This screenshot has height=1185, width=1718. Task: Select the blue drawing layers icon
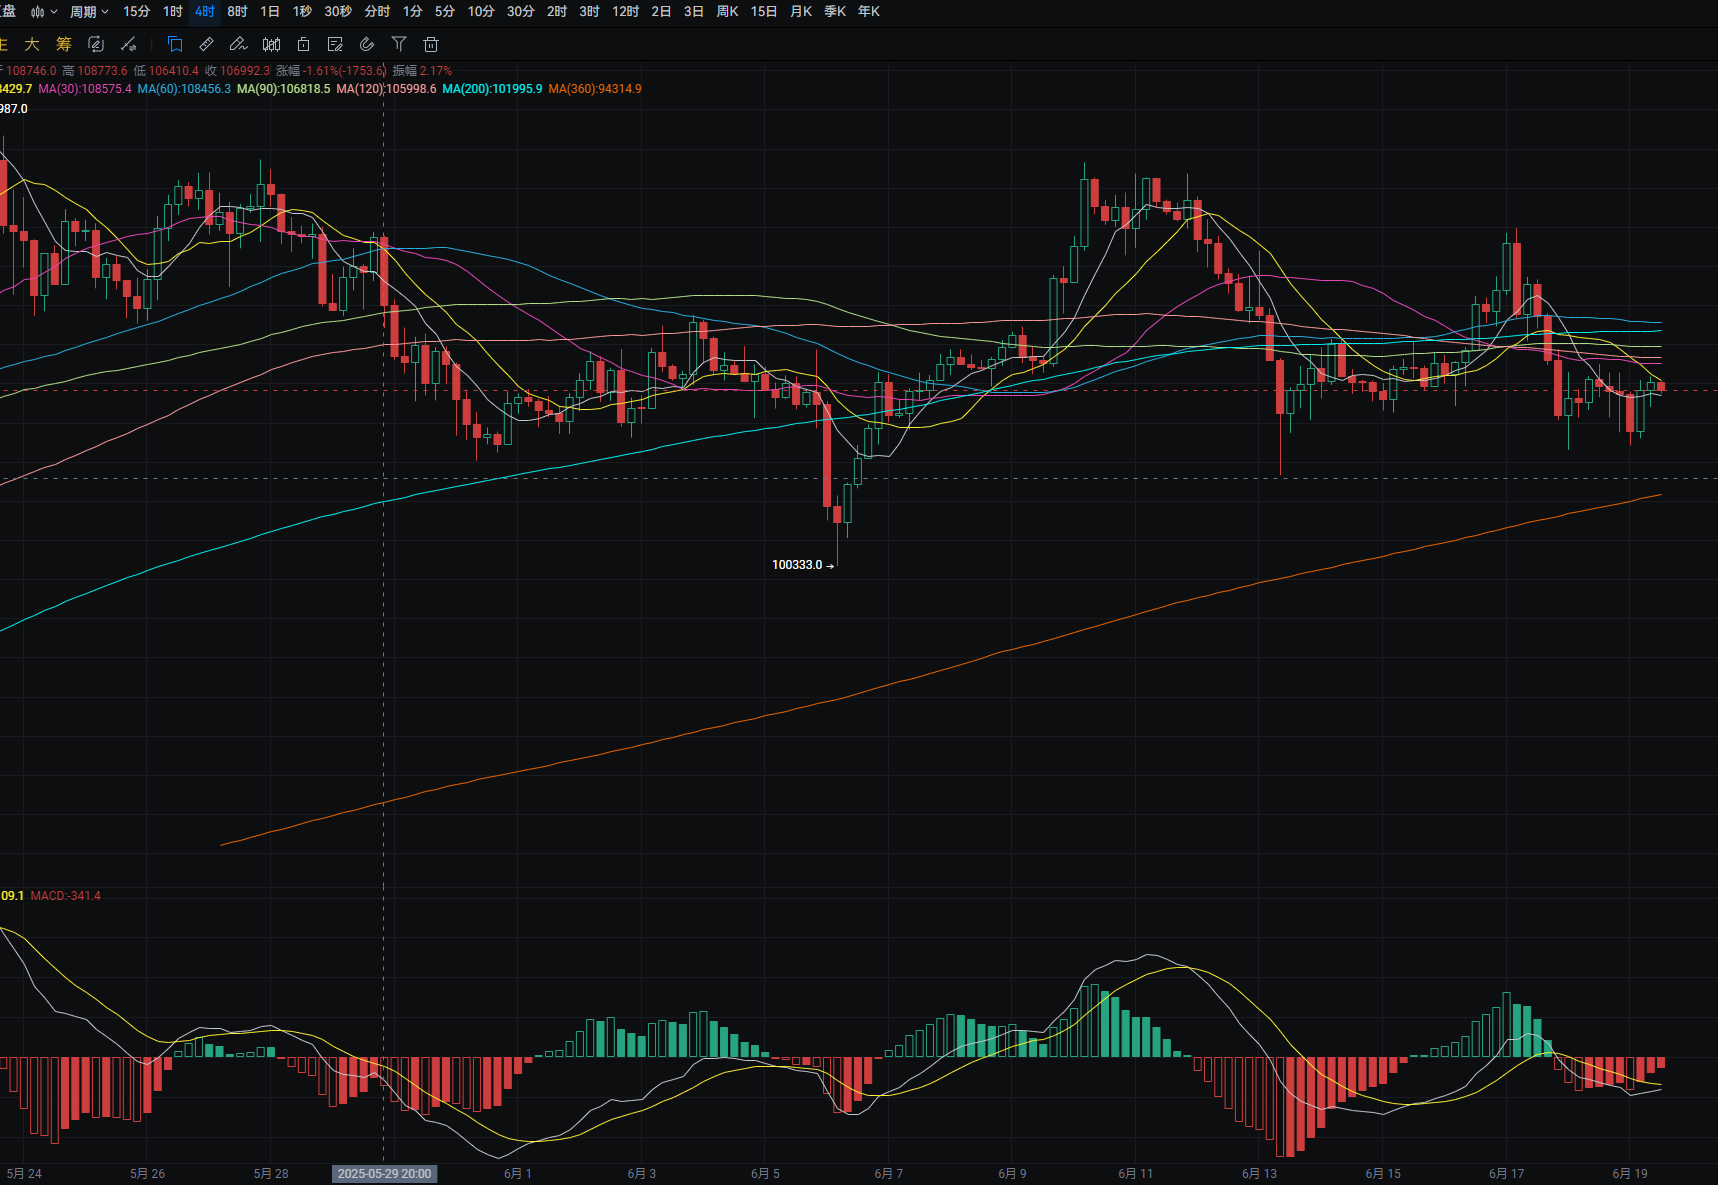tap(175, 44)
